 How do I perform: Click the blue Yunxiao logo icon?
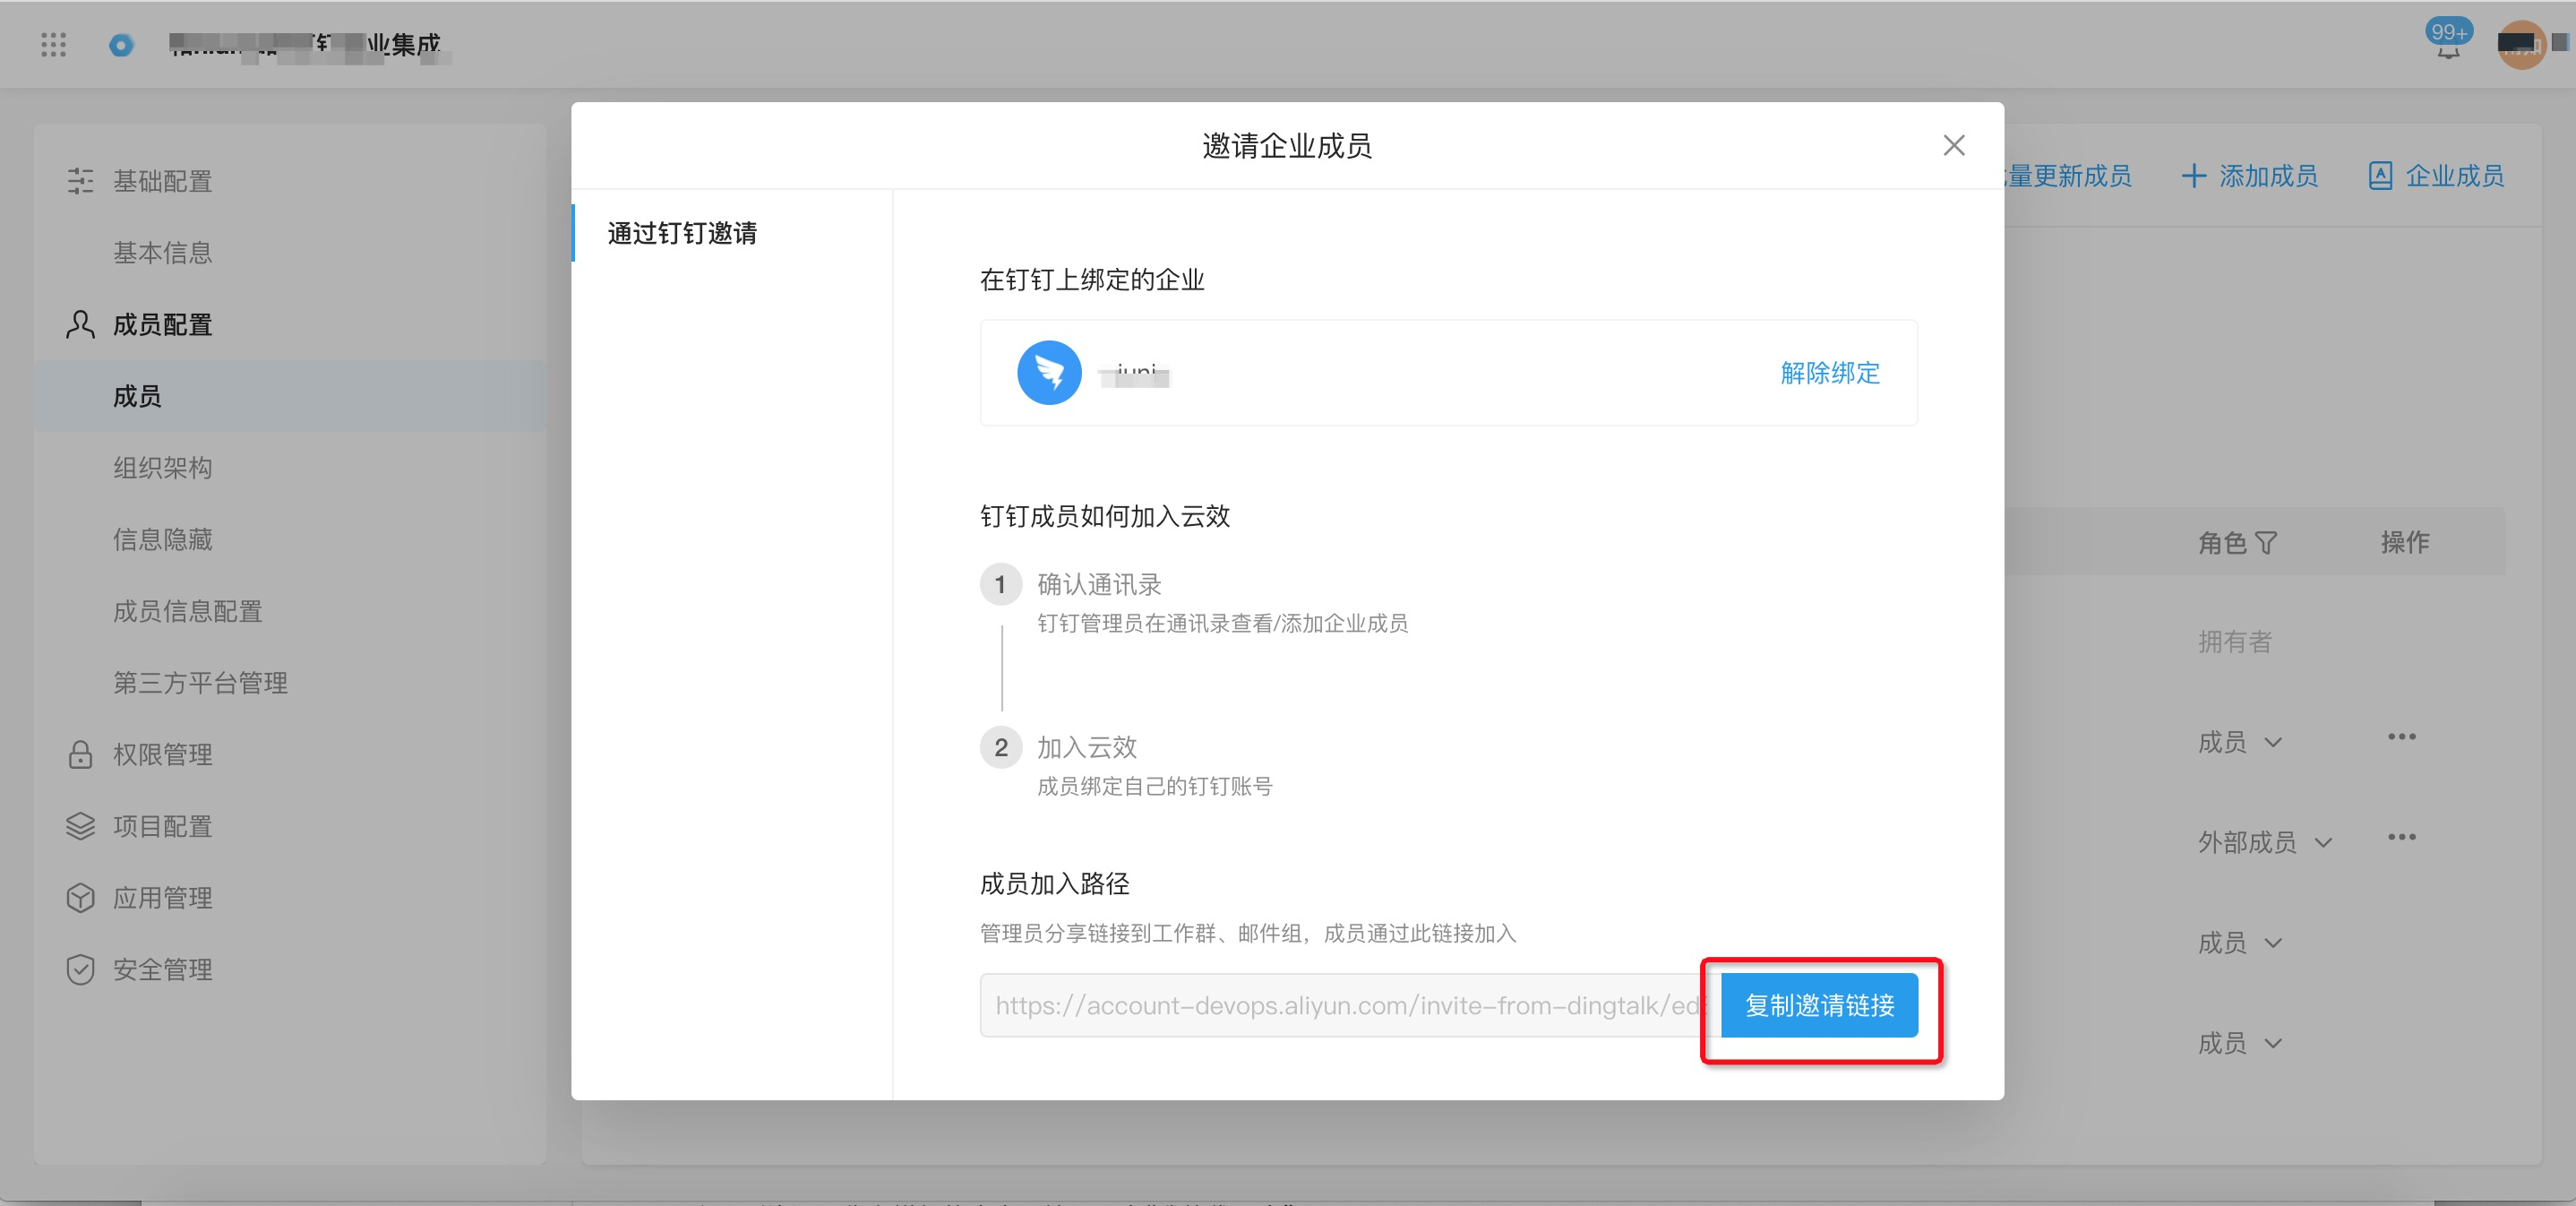[121, 45]
